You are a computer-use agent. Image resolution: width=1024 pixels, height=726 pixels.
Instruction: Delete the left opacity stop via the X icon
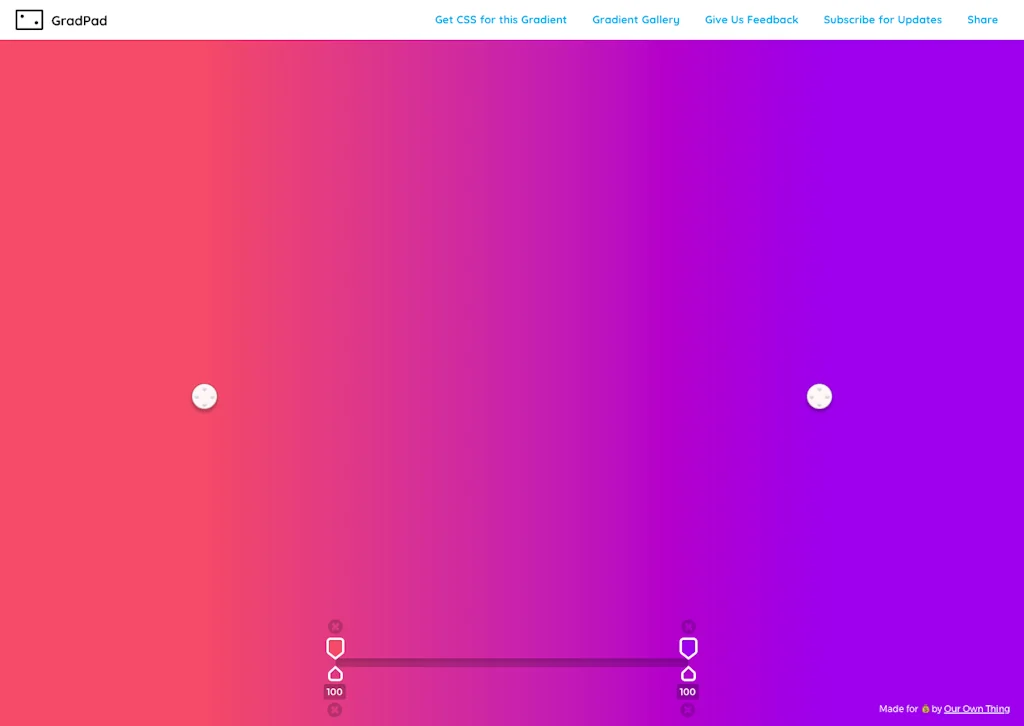(335, 709)
